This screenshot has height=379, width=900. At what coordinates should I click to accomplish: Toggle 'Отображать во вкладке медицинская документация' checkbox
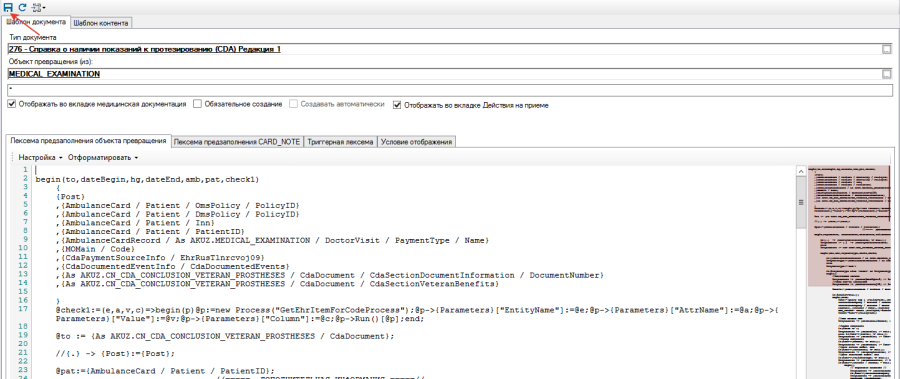(12, 105)
